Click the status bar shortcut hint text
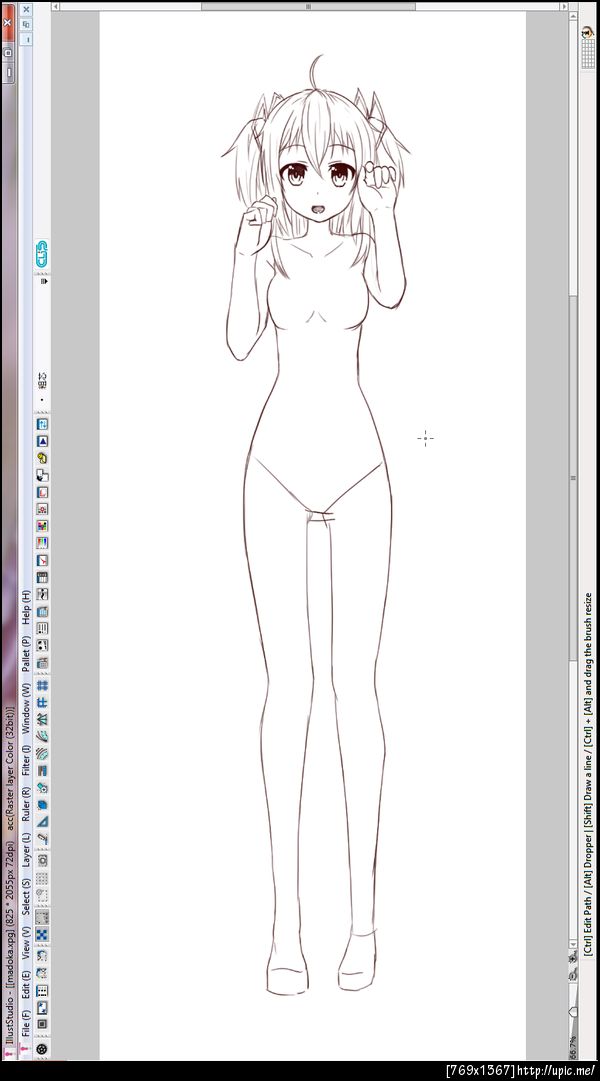This screenshot has width=600, height=1081. pyautogui.click(x=588, y=773)
